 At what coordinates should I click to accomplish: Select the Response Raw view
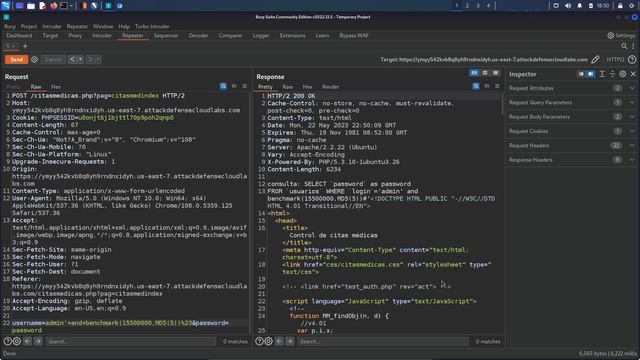coord(288,87)
